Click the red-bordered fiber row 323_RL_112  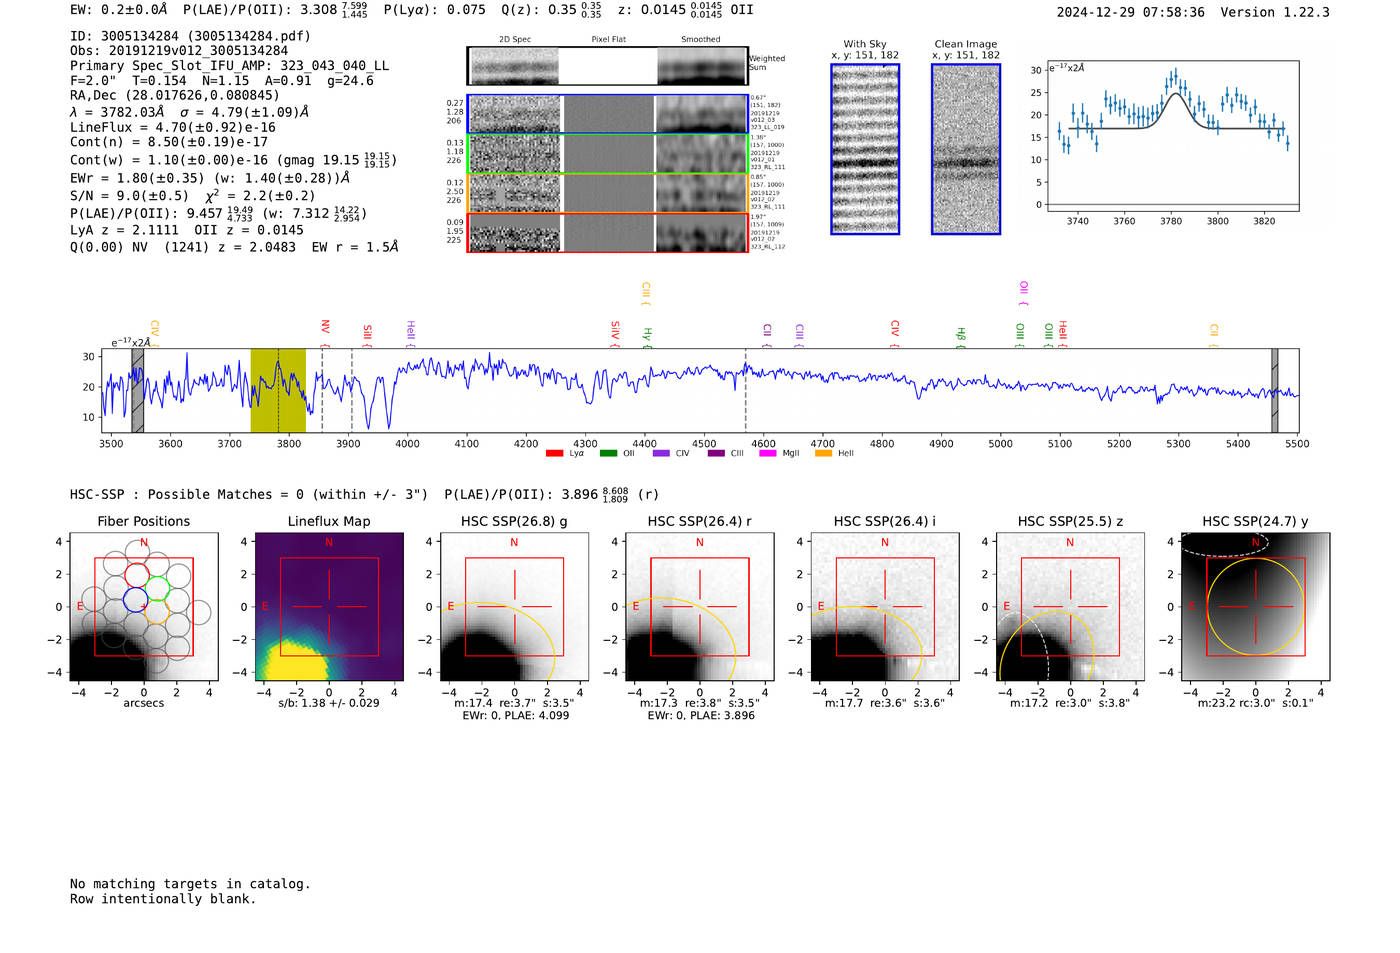[x=608, y=232]
